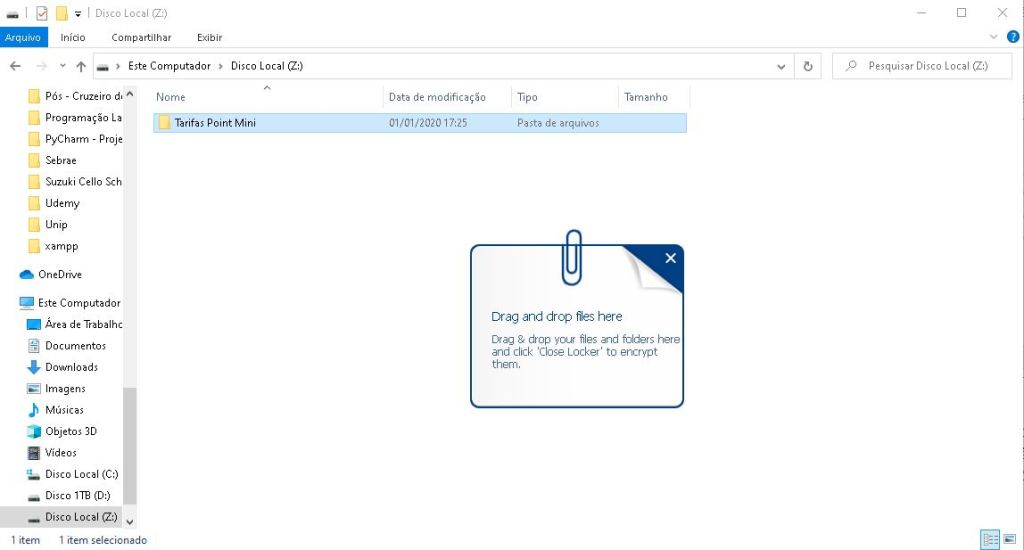
Task: Switch to the Compartilhar ribbon tab
Action: click(141, 37)
